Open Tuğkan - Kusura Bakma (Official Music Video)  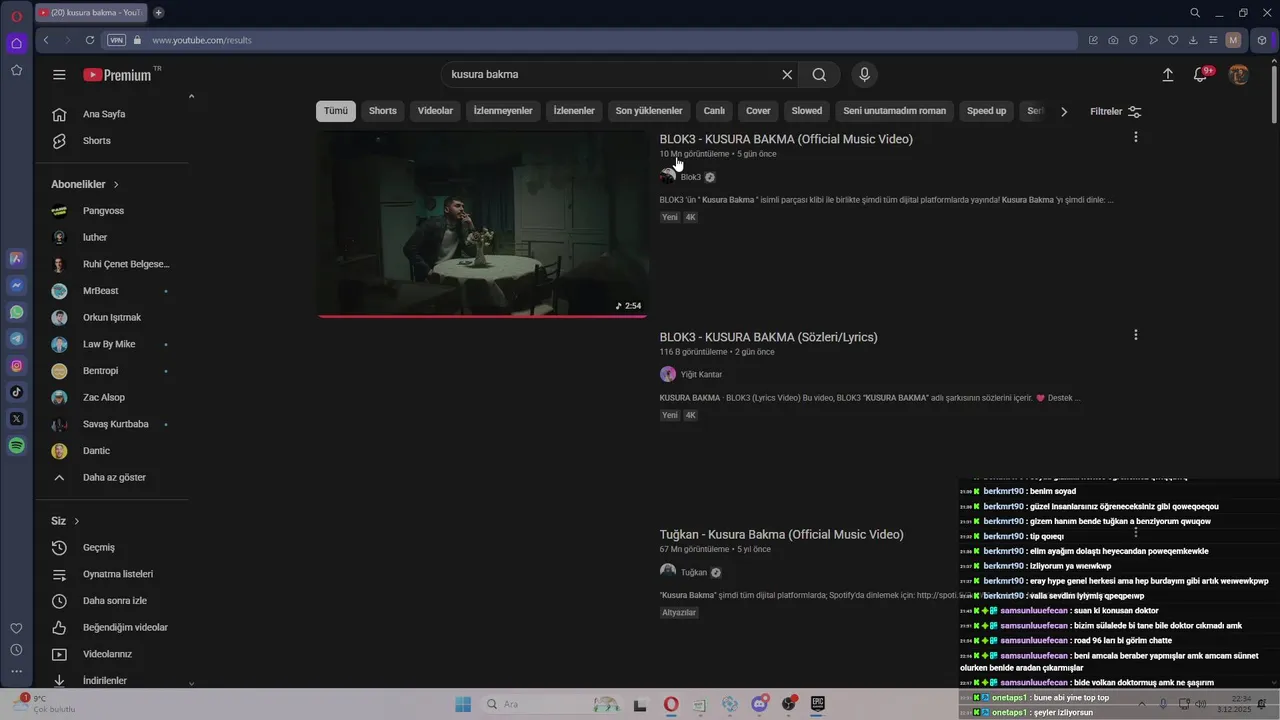click(x=781, y=535)
